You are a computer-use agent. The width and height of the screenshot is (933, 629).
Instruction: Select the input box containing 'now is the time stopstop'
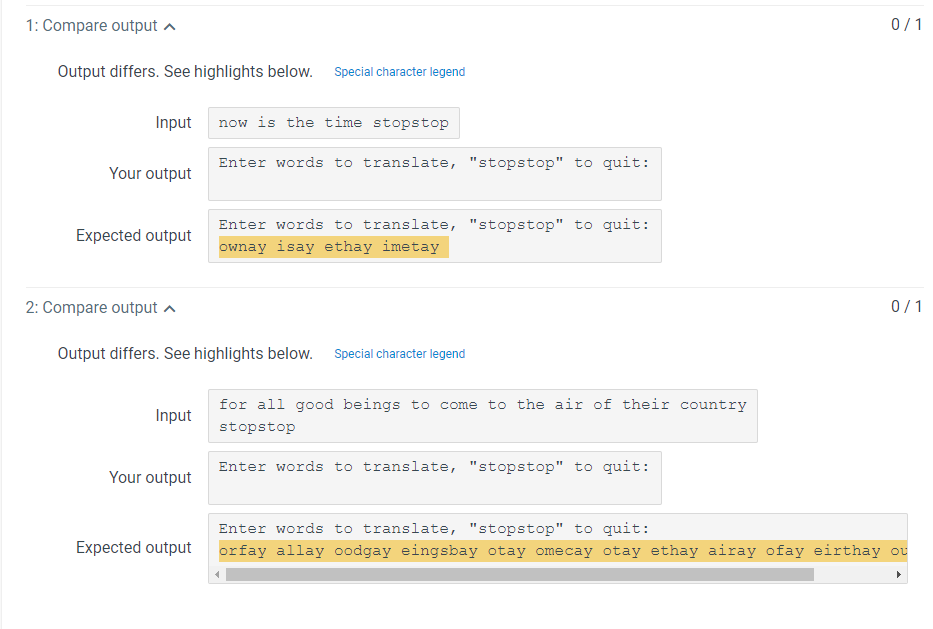tap(333, 122)
